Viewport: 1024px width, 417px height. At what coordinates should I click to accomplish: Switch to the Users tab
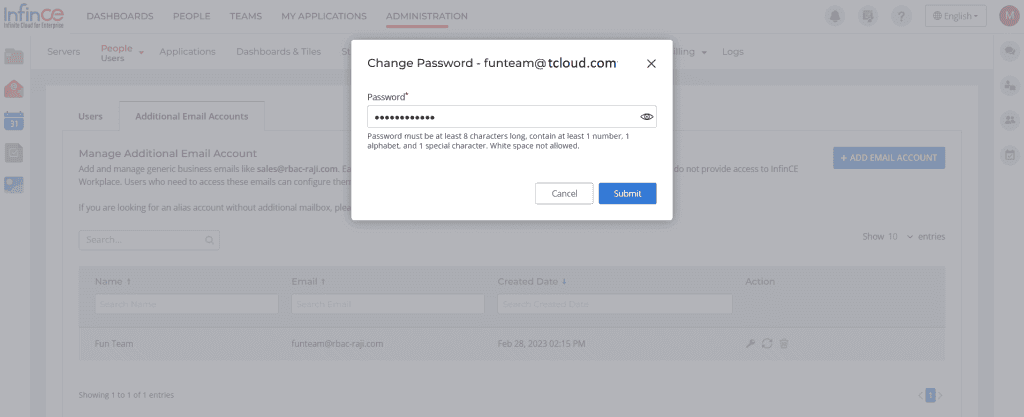point(90,116)
